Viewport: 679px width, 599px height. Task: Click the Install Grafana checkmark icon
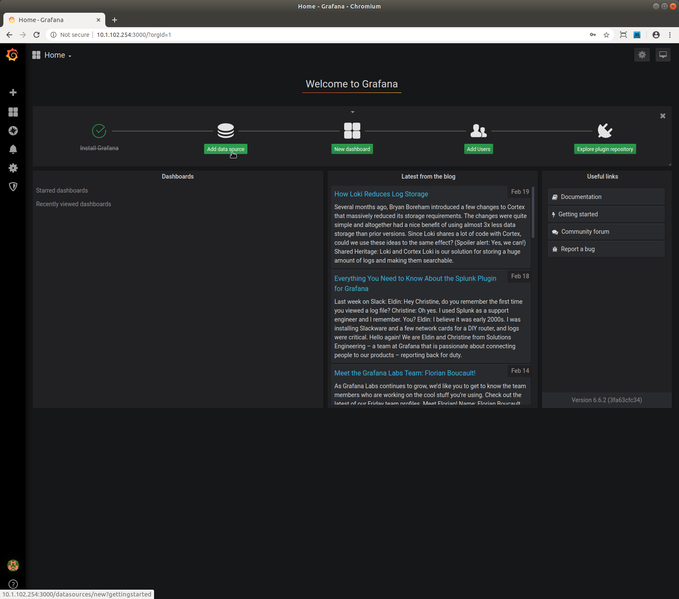coord(99,130)
